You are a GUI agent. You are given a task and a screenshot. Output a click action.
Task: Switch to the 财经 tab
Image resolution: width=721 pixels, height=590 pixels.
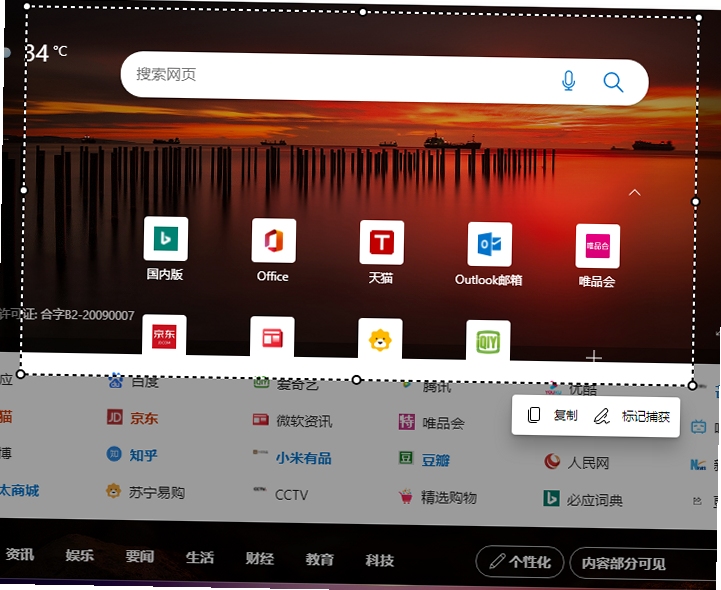(259, 558)
